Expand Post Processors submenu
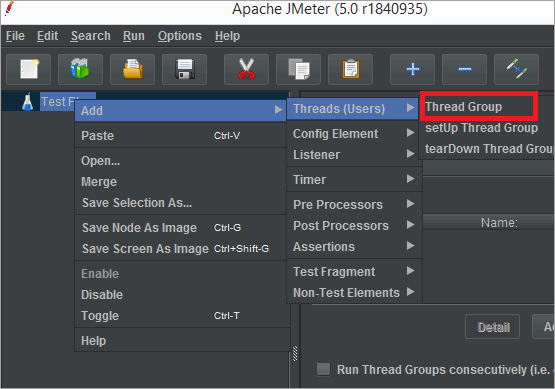Image resolution: width=555 pixels, height=389 pixels. [x=354, y=225]
